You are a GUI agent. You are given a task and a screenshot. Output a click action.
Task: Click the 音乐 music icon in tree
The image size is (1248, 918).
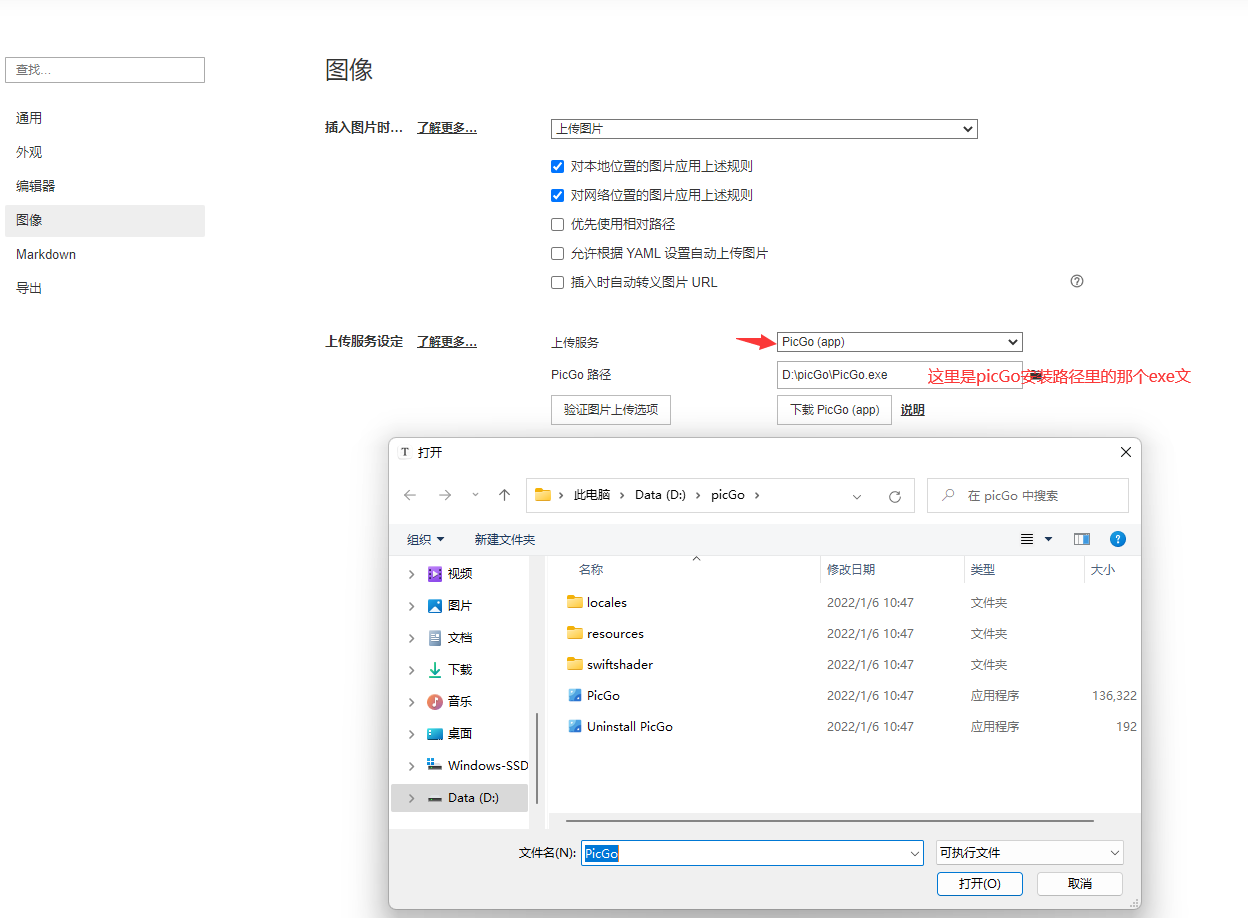435,701
